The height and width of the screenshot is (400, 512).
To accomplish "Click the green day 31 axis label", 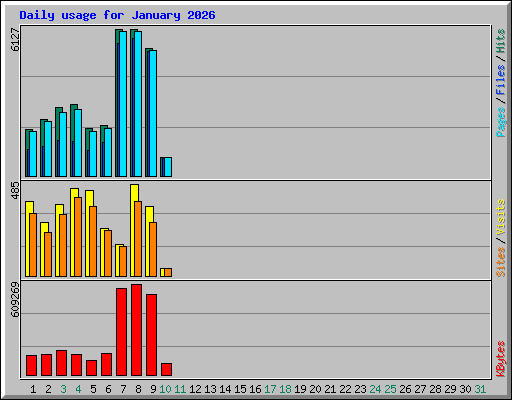I will (480, 389).
